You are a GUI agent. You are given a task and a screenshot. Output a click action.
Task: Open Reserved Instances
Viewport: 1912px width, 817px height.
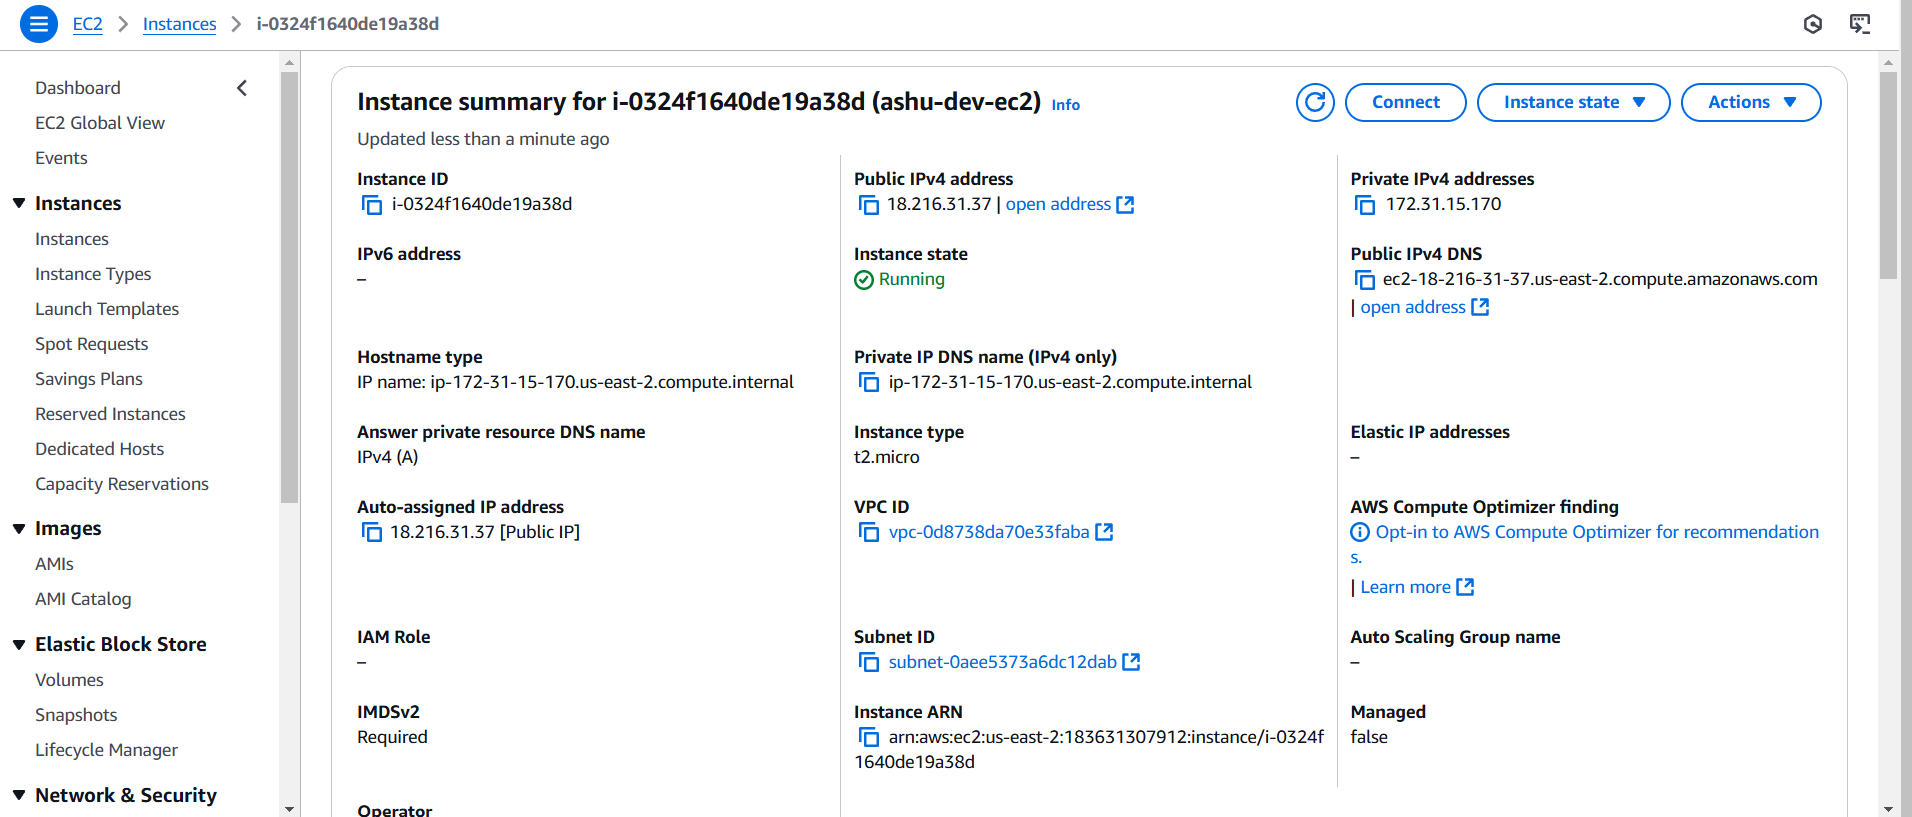click(110, 414)
